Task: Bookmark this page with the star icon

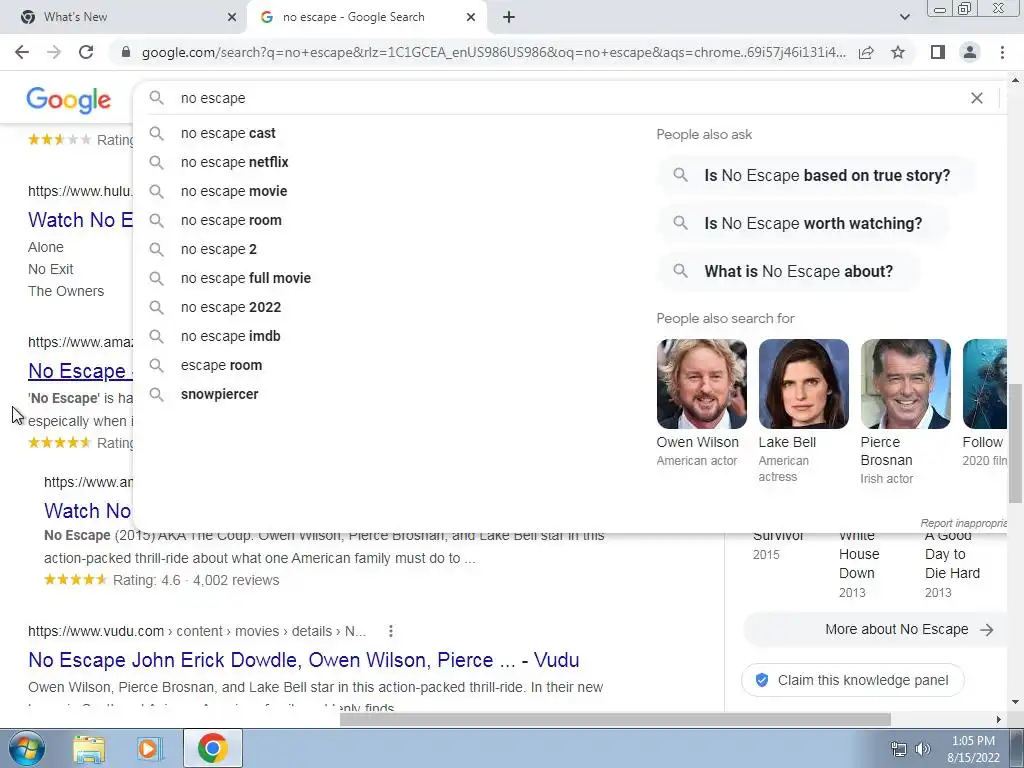Action: (x=898, y=52)
